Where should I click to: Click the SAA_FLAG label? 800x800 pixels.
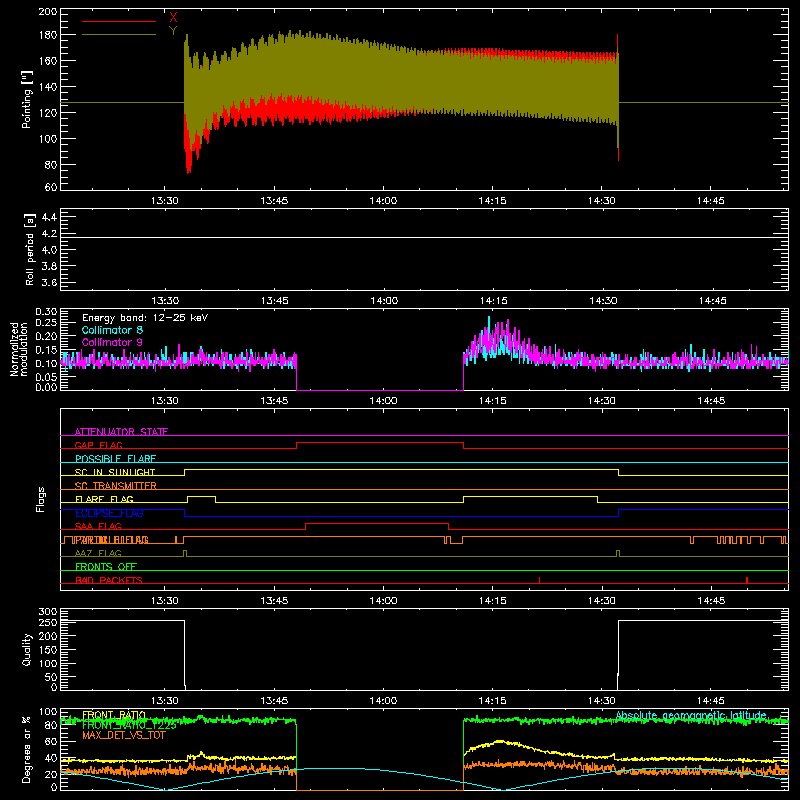coord(98,526)
